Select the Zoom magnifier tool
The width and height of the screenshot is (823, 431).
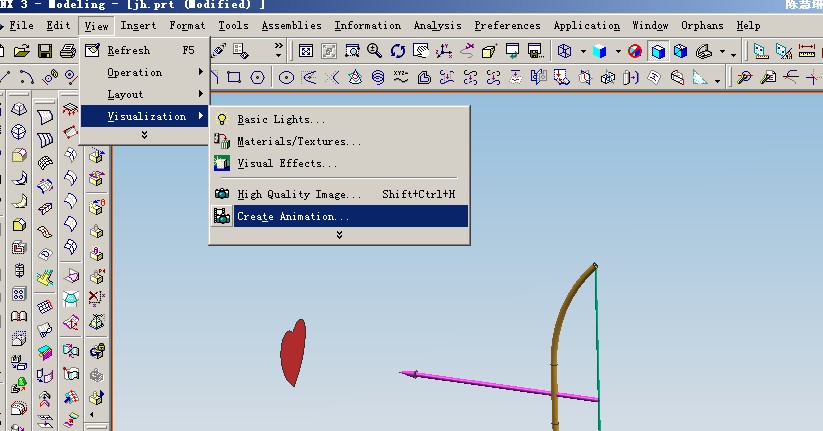tap(375, 51)
